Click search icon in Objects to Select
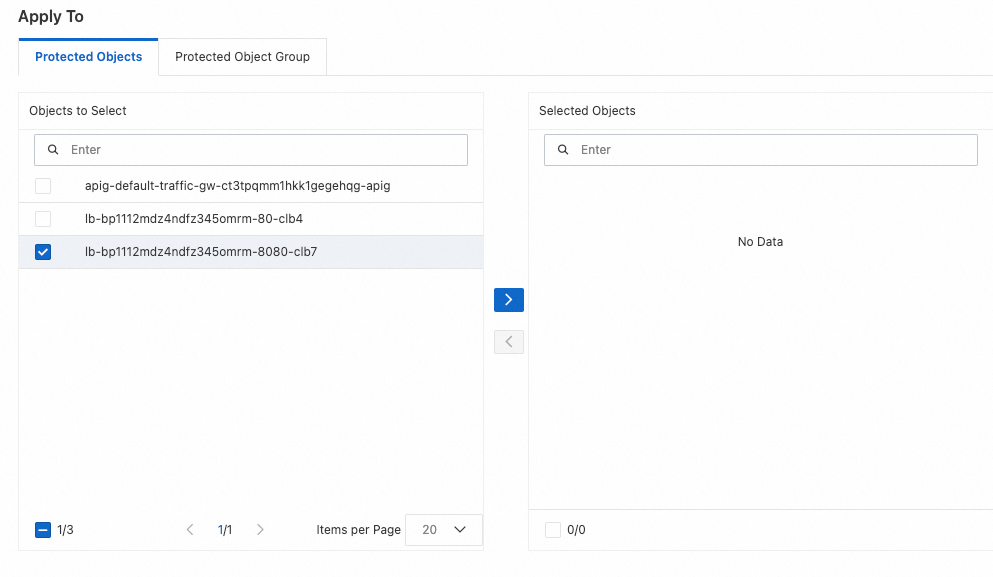This screenshot has width=993, height=577. (53, 149)
